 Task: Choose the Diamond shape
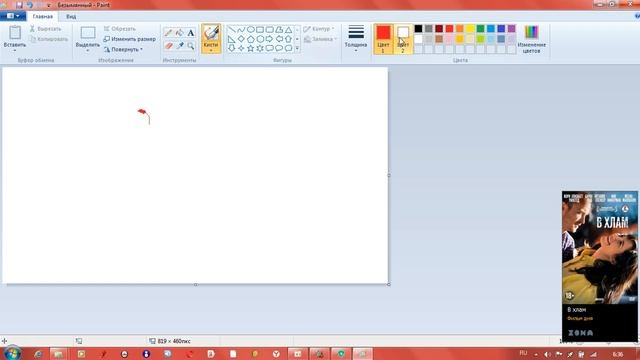tap(241, 39)
